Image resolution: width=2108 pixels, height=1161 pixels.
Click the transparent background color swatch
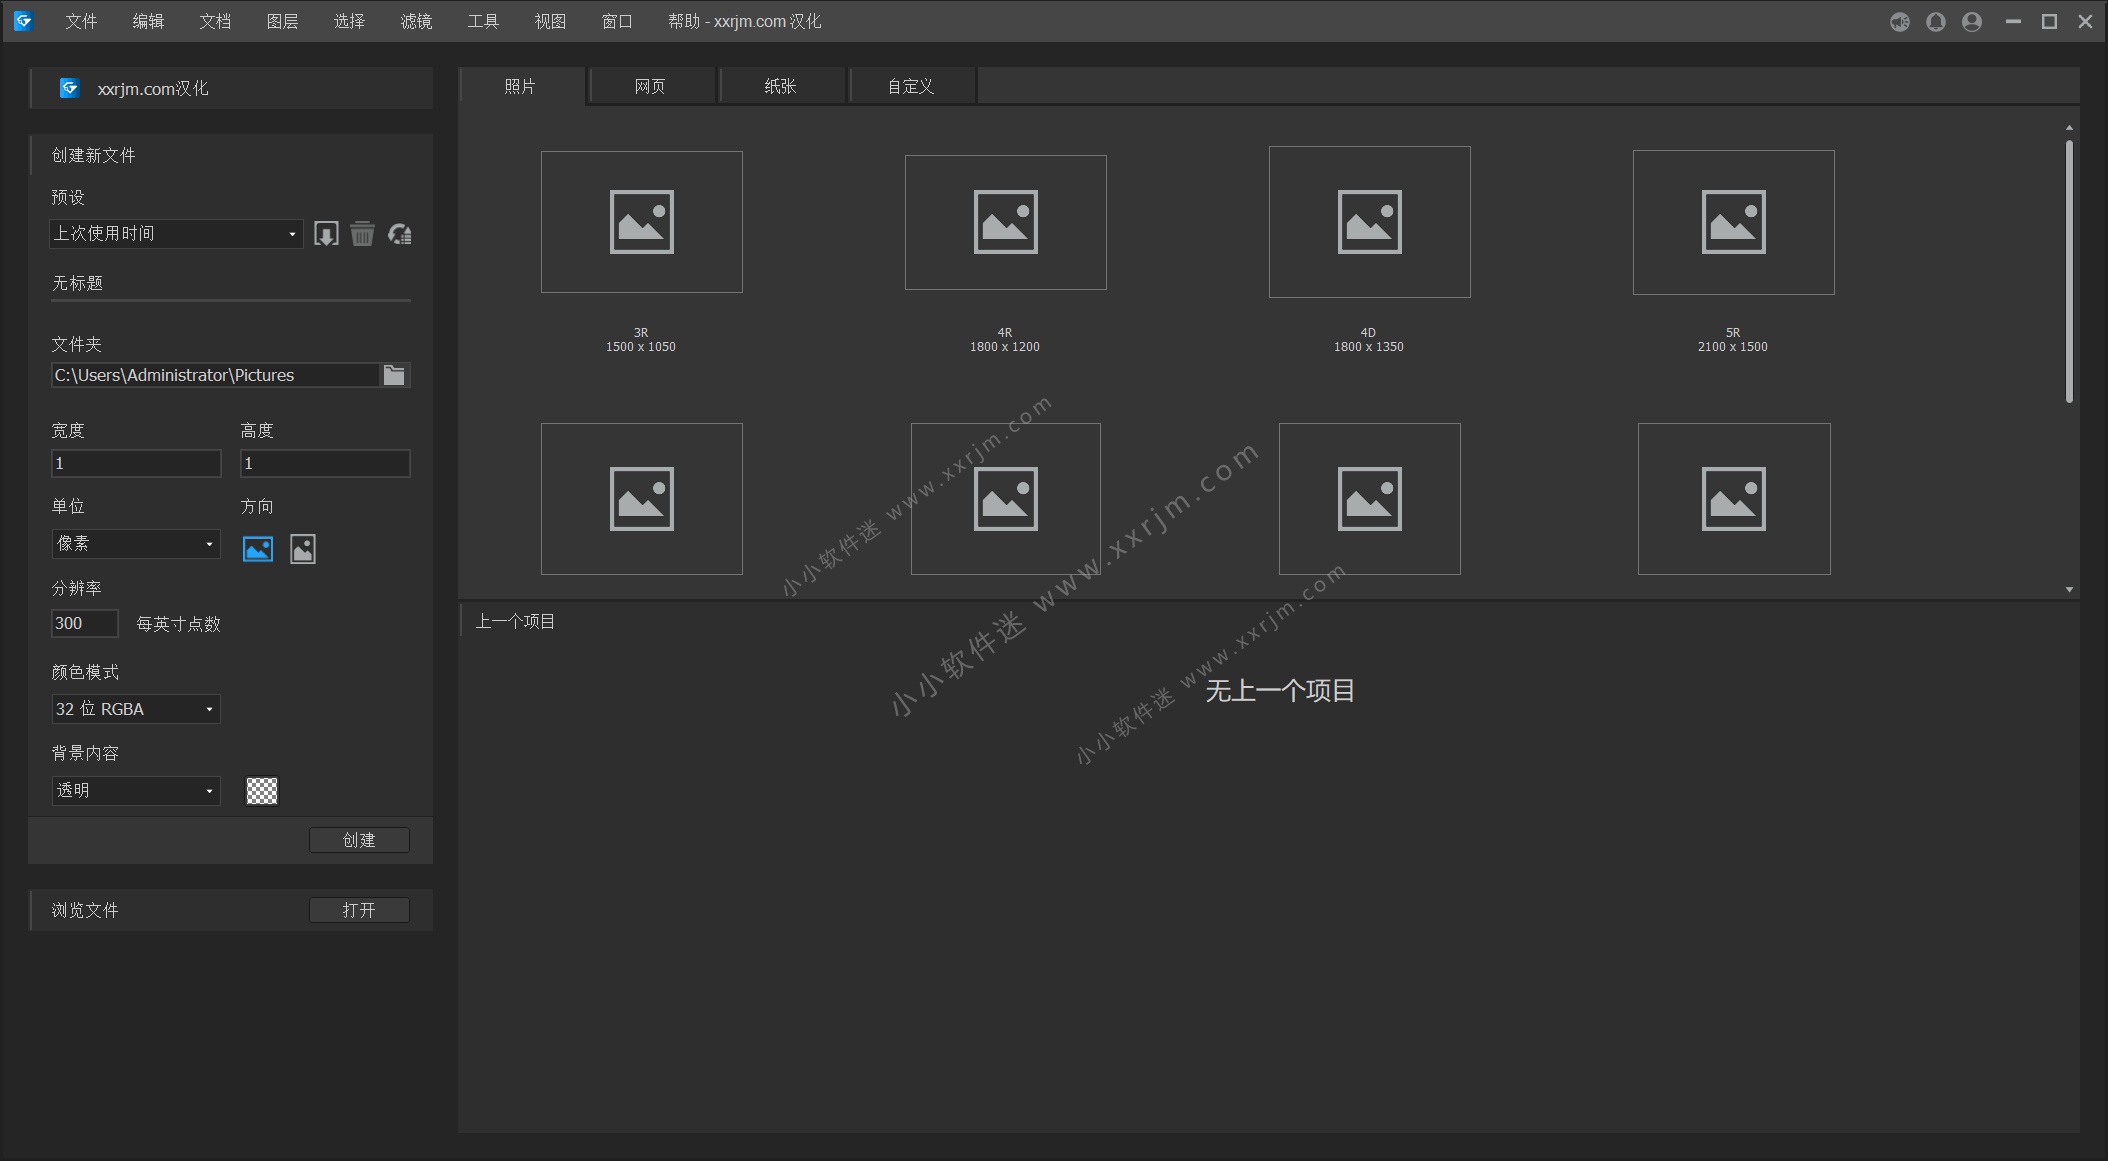pos(262,791)
